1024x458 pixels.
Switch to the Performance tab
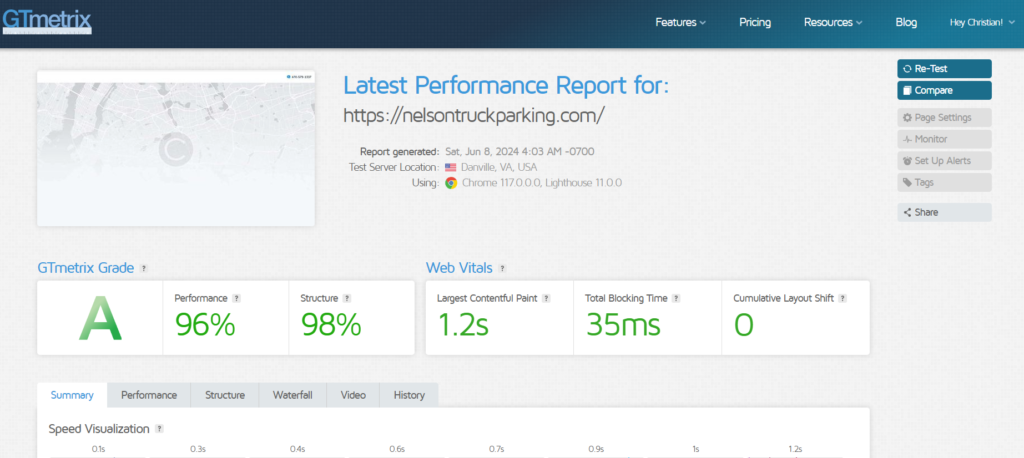(149, 395)
